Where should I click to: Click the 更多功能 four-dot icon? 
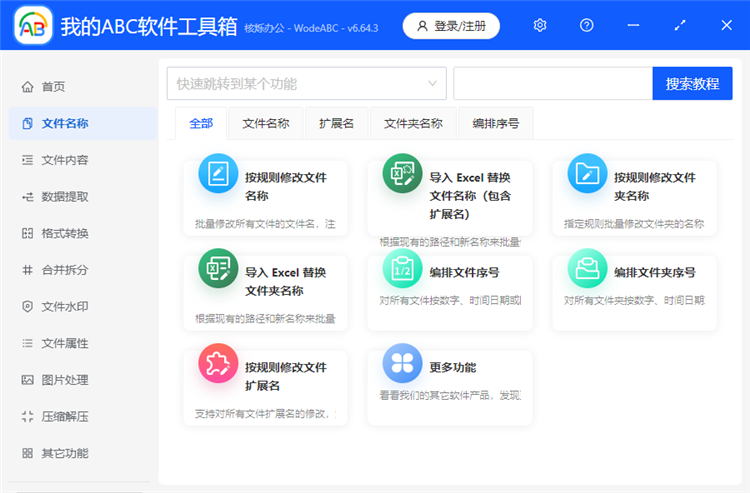402,363
